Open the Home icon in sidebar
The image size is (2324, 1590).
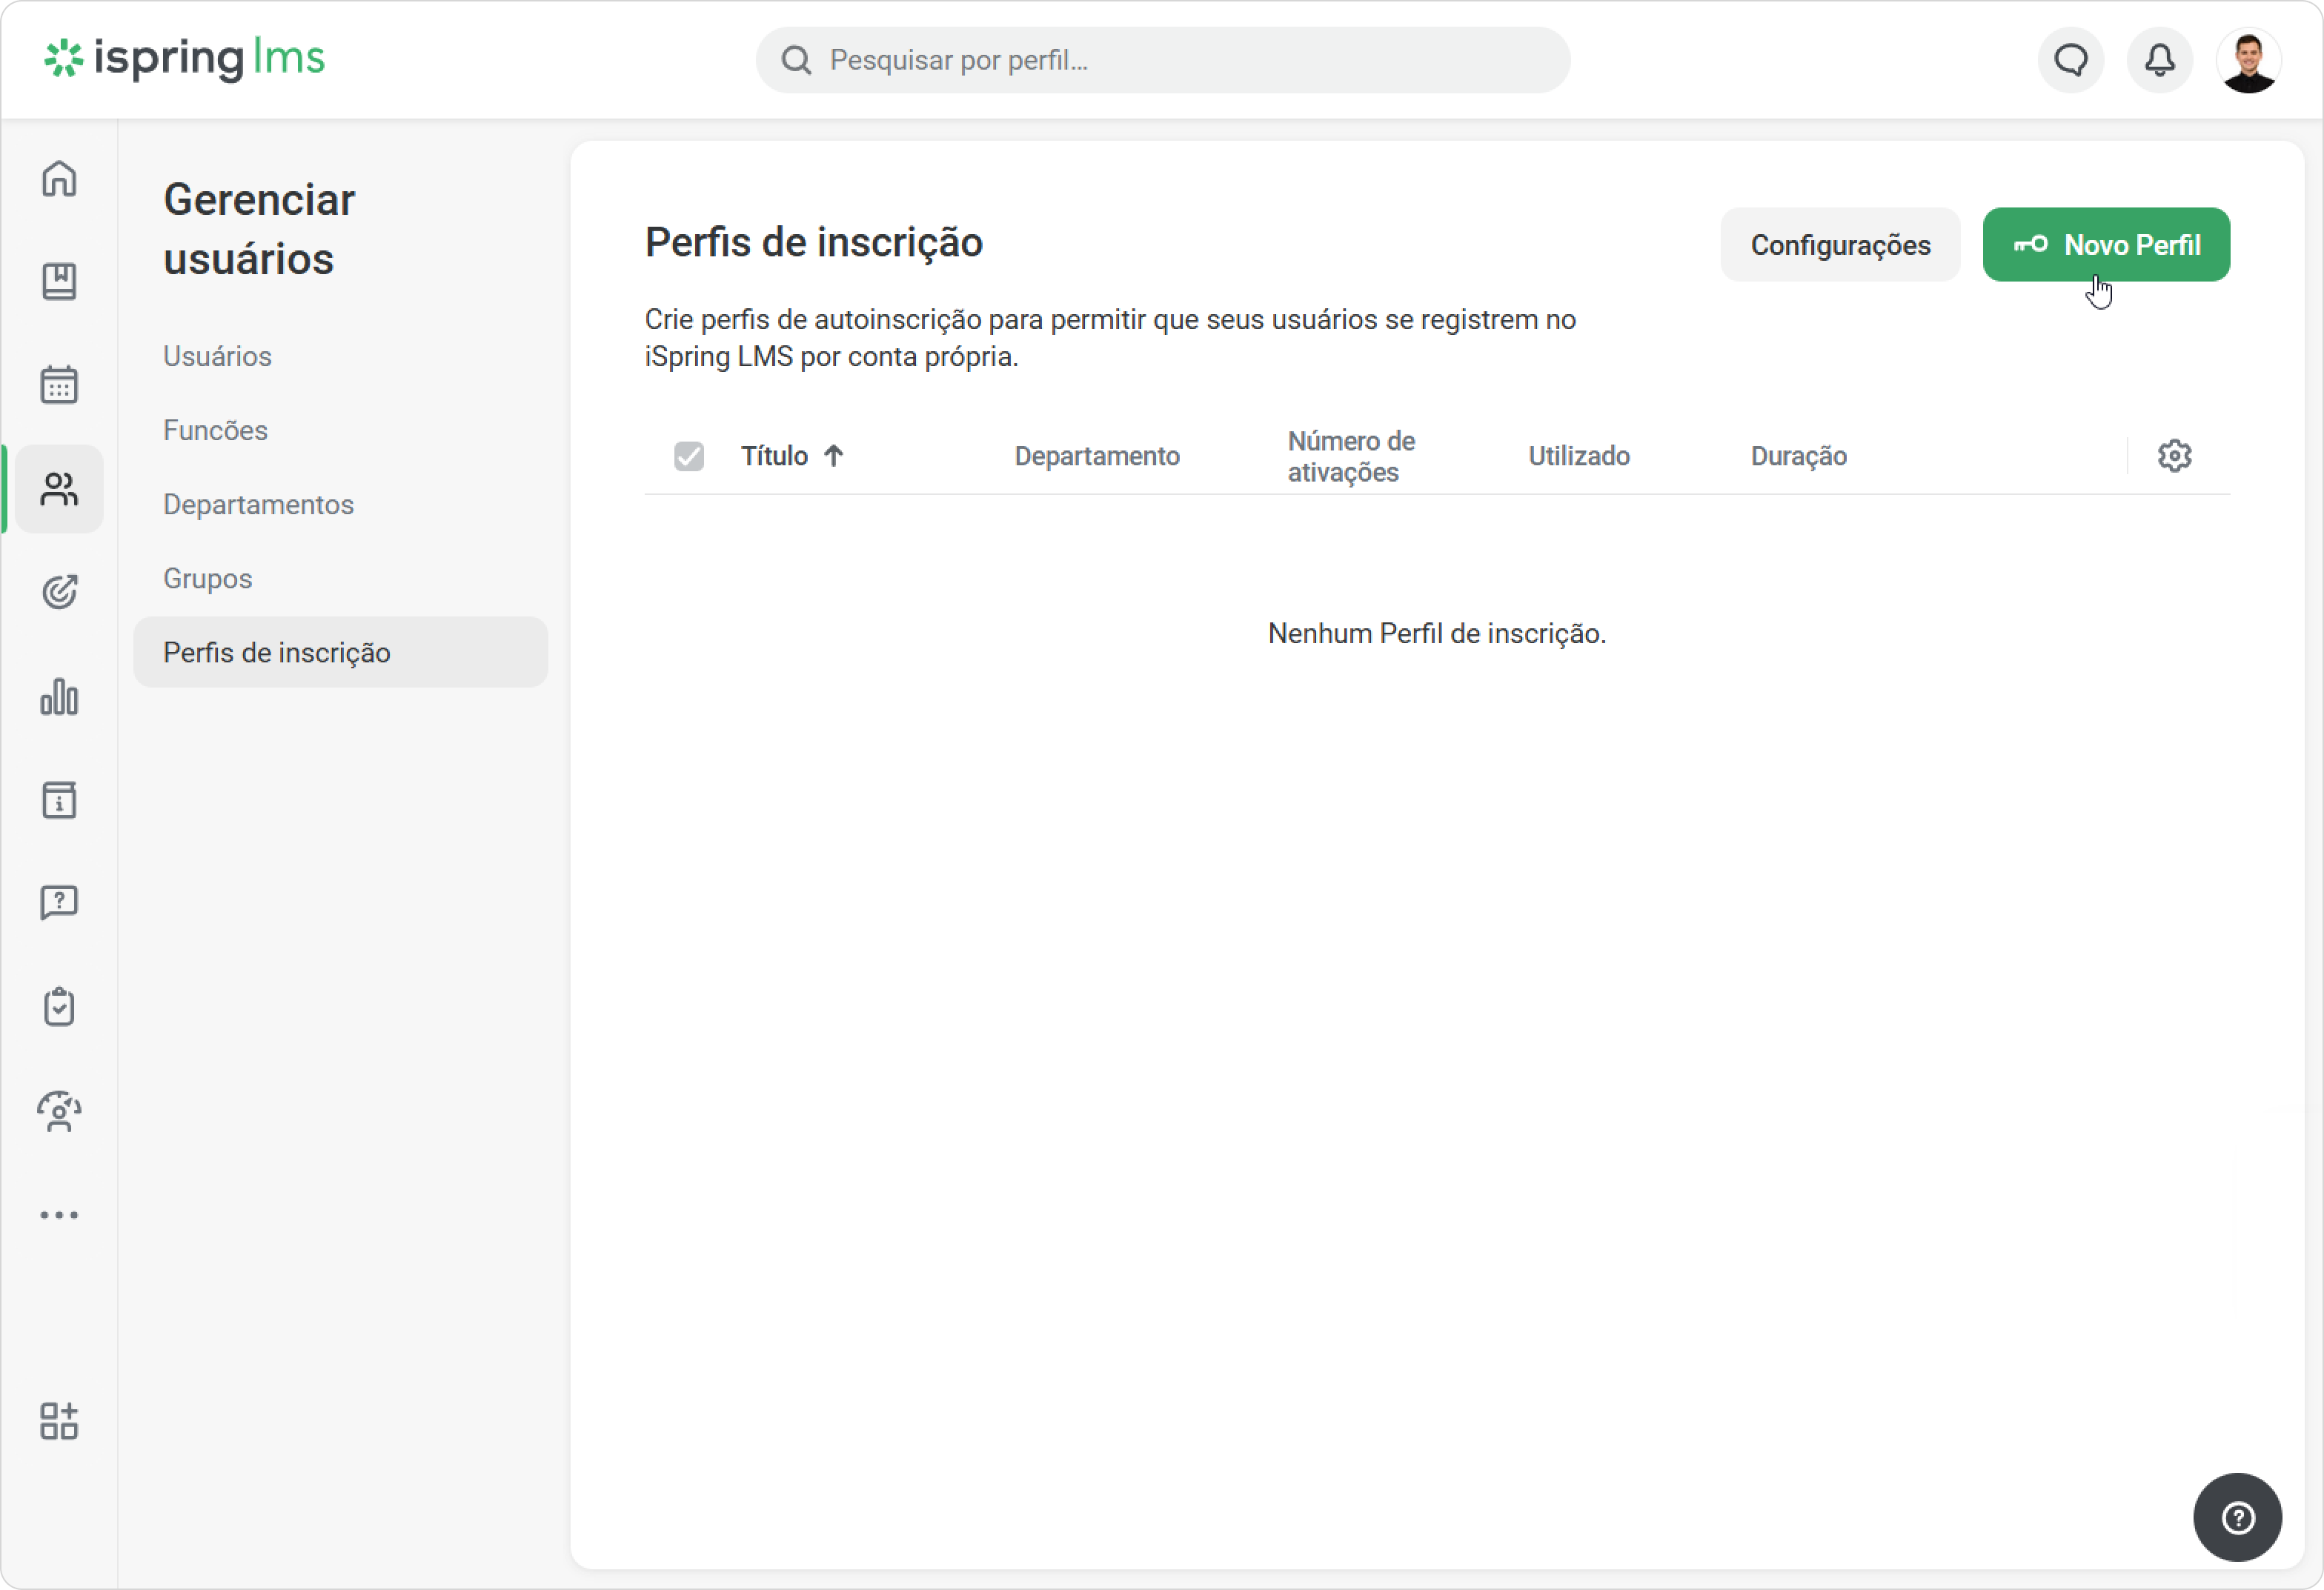click(59, 179)
